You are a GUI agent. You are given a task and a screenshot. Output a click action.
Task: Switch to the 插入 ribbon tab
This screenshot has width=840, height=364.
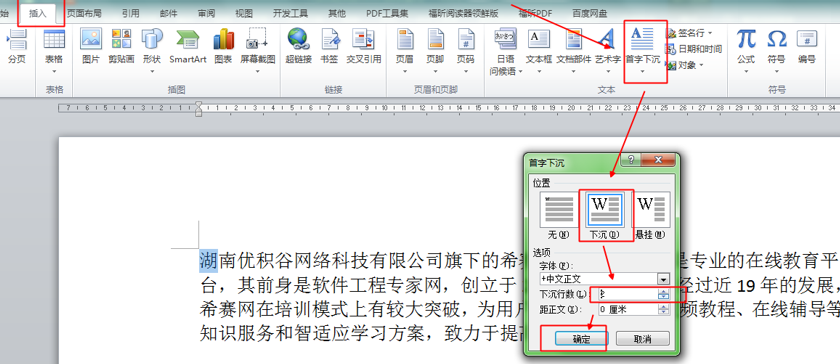(x=38, y=13)
